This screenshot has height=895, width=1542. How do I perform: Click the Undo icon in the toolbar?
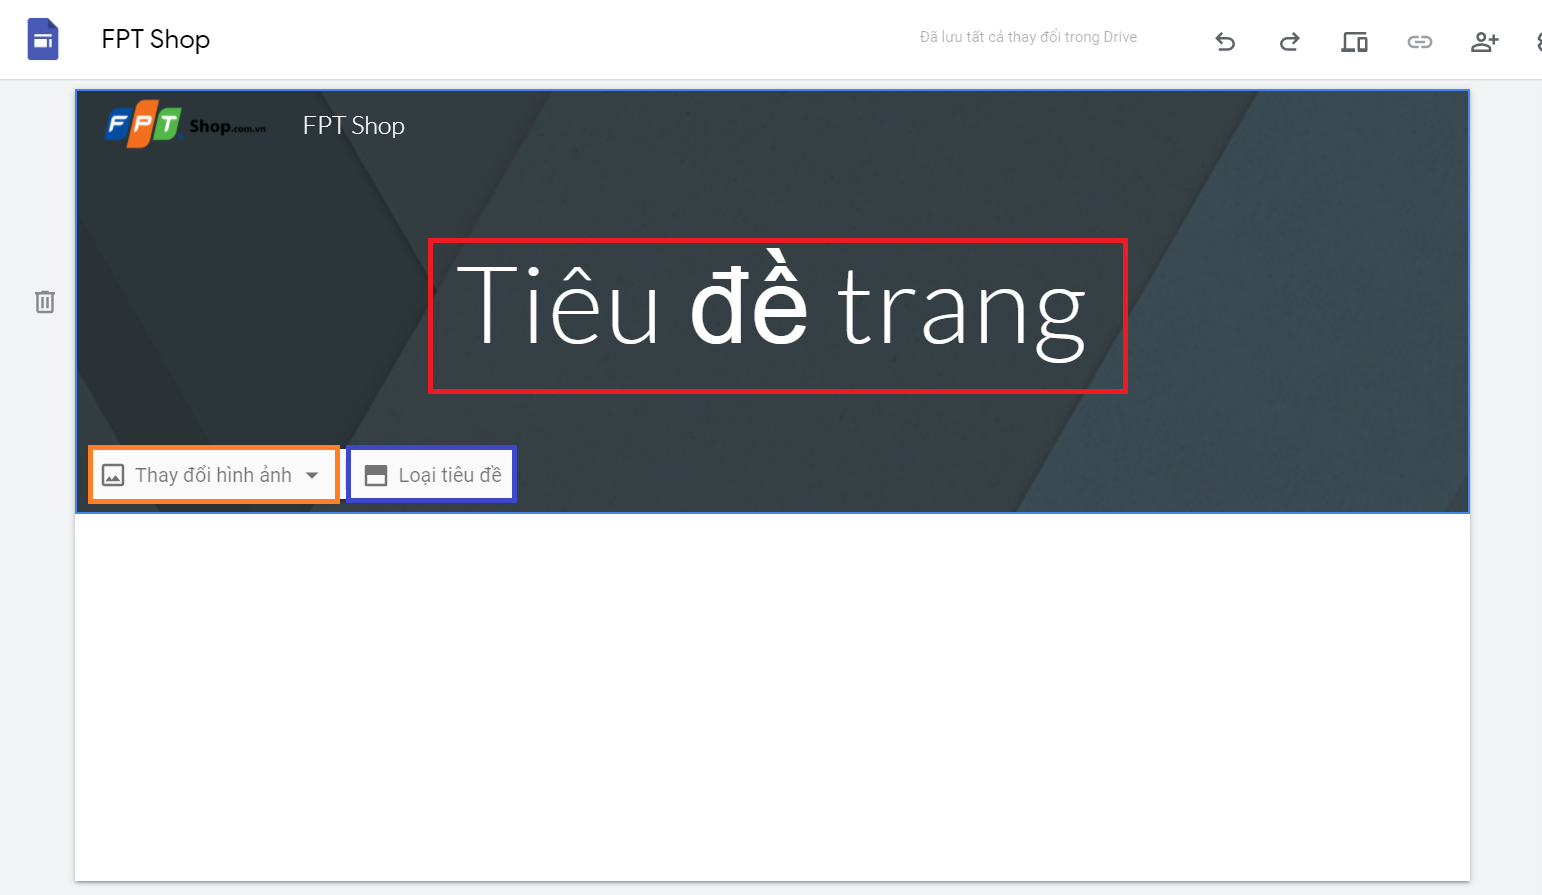pyautogui.click(x=1225, y=41)
